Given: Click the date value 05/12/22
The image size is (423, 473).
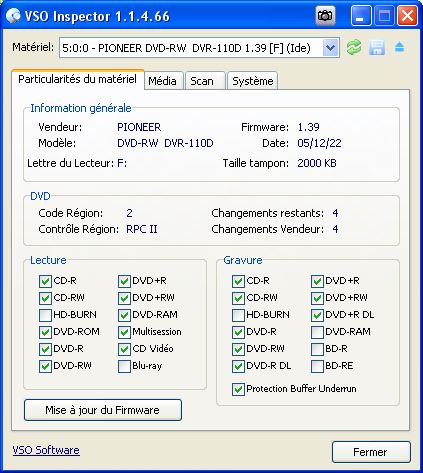Looking at the screenshot, I should tap(319, 143).
